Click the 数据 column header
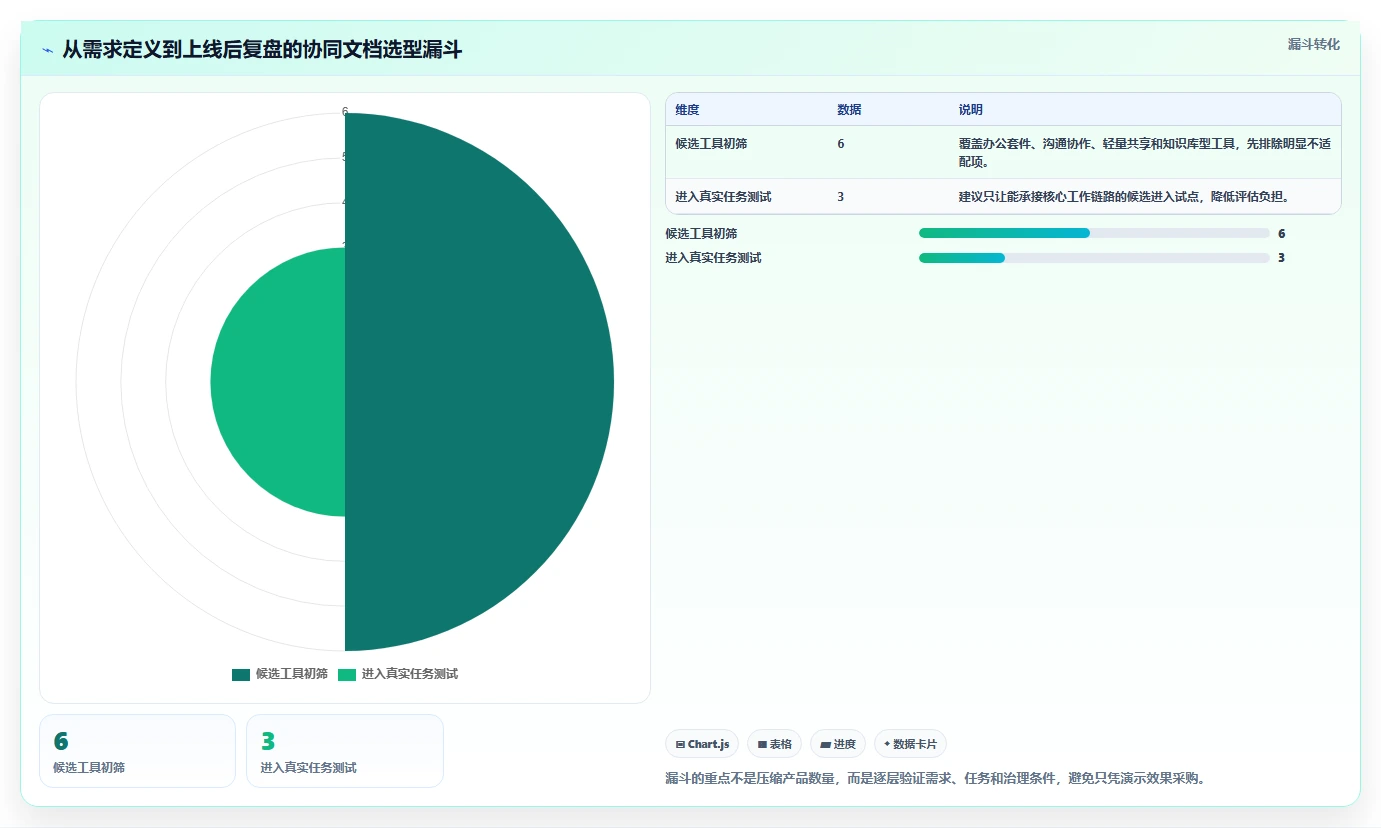The image size is (1381, 828). pyautogui.click(x=849, y=110)
